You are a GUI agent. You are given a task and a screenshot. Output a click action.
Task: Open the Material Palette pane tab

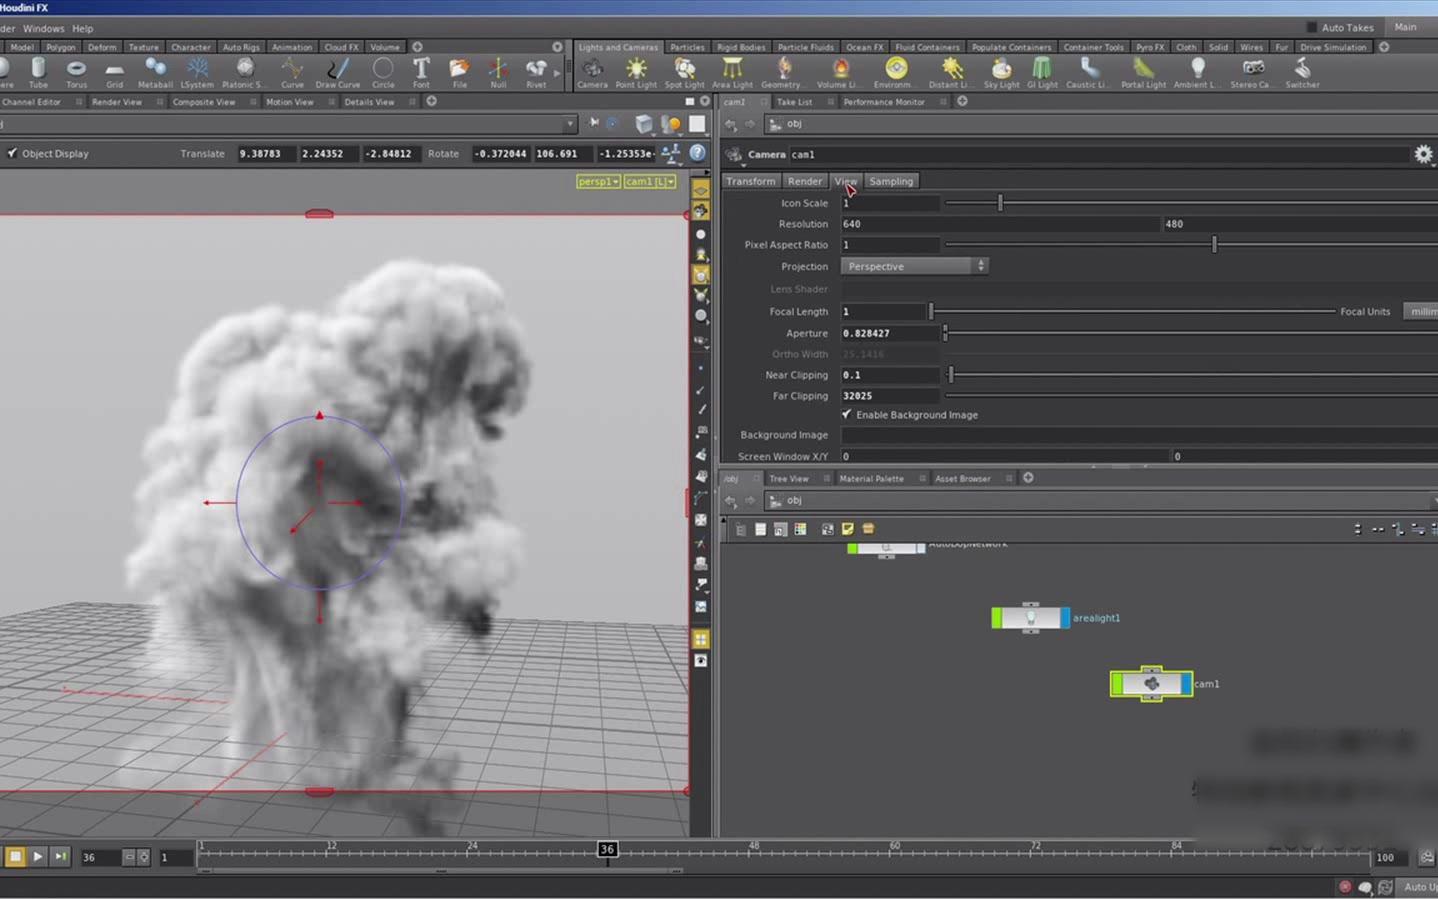[871, 478]
